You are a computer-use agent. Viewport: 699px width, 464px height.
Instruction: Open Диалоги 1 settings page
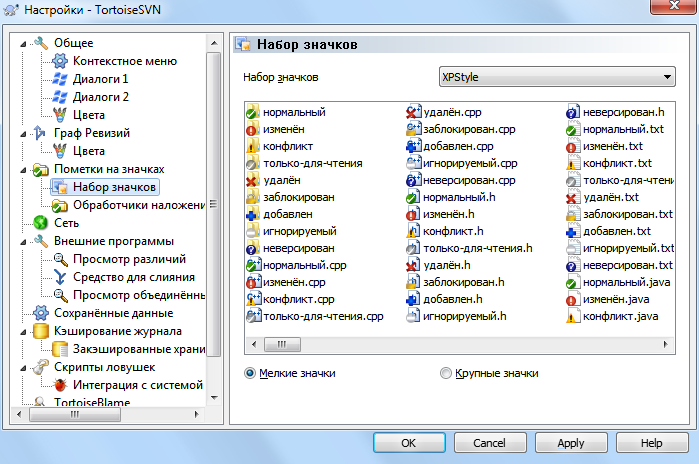101,79
